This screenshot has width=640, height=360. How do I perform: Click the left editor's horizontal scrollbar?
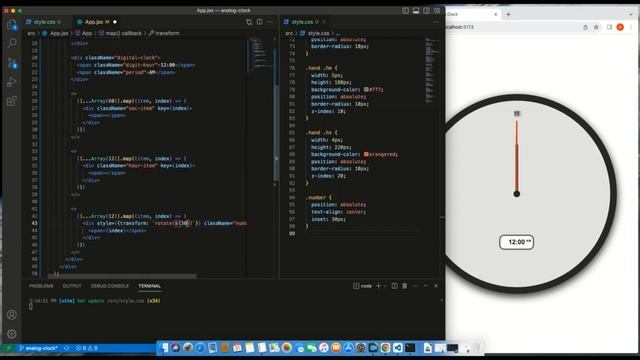click(x=122, y=276)
